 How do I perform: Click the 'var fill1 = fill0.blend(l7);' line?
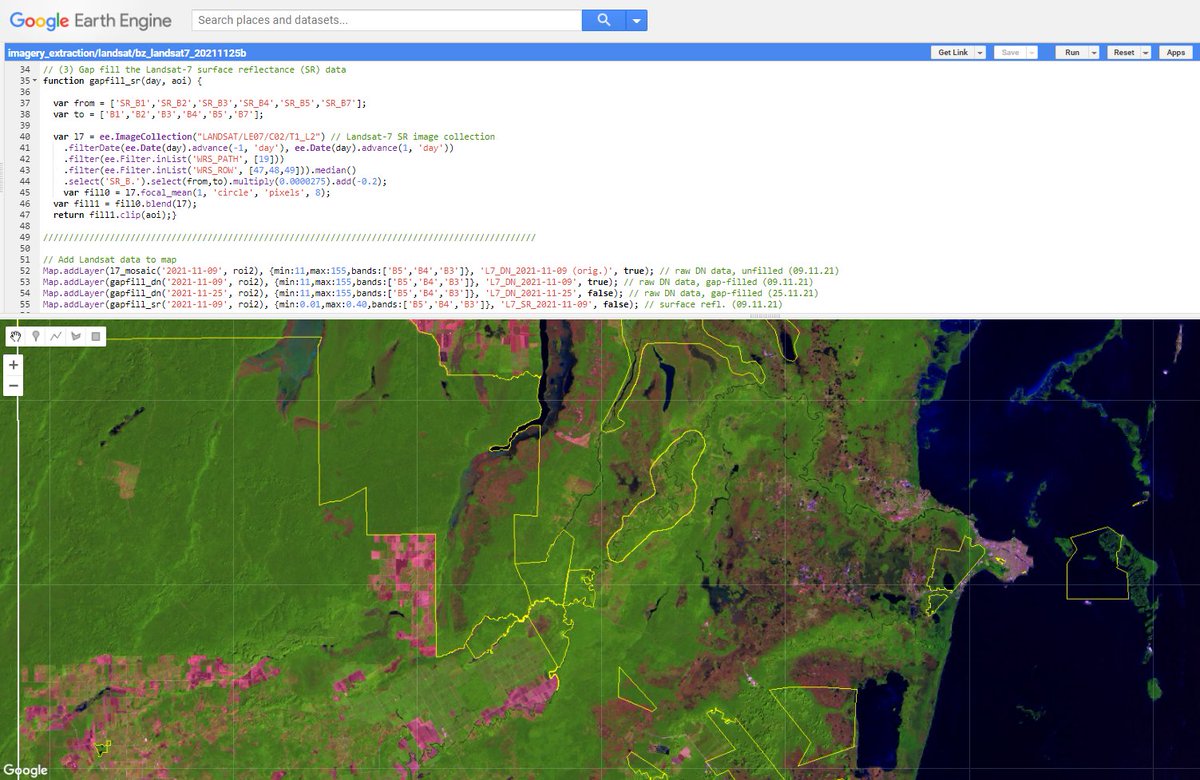pos(123,203)
